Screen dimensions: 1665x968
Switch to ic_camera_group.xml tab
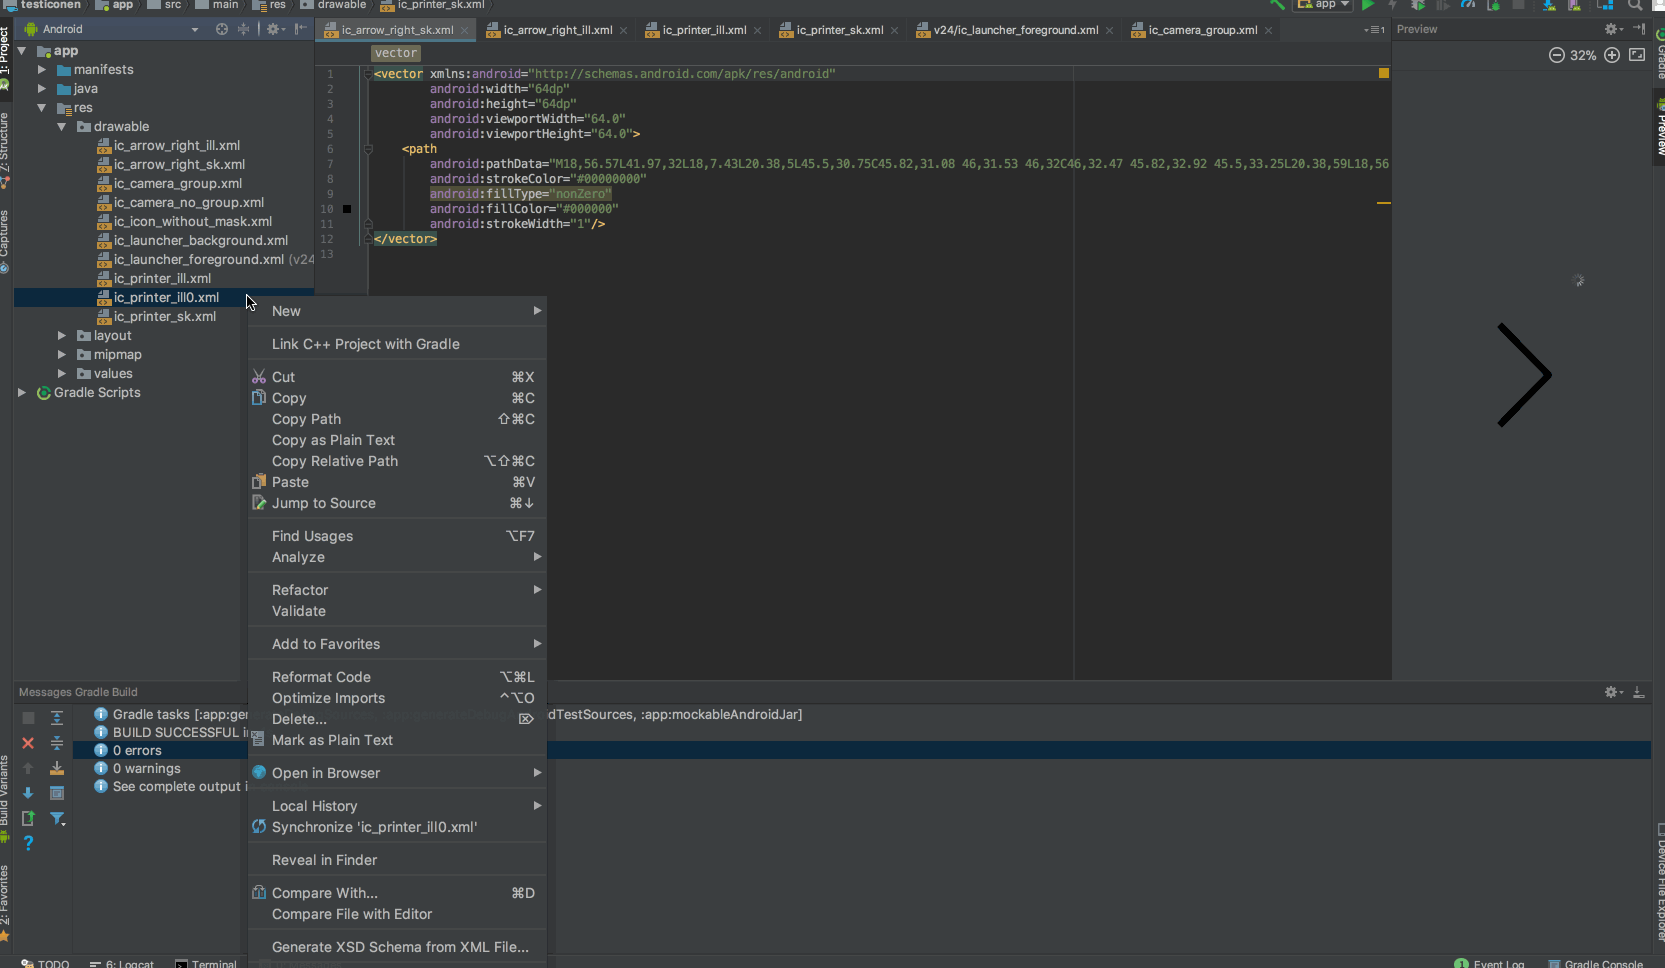[x=1201, y=30]
